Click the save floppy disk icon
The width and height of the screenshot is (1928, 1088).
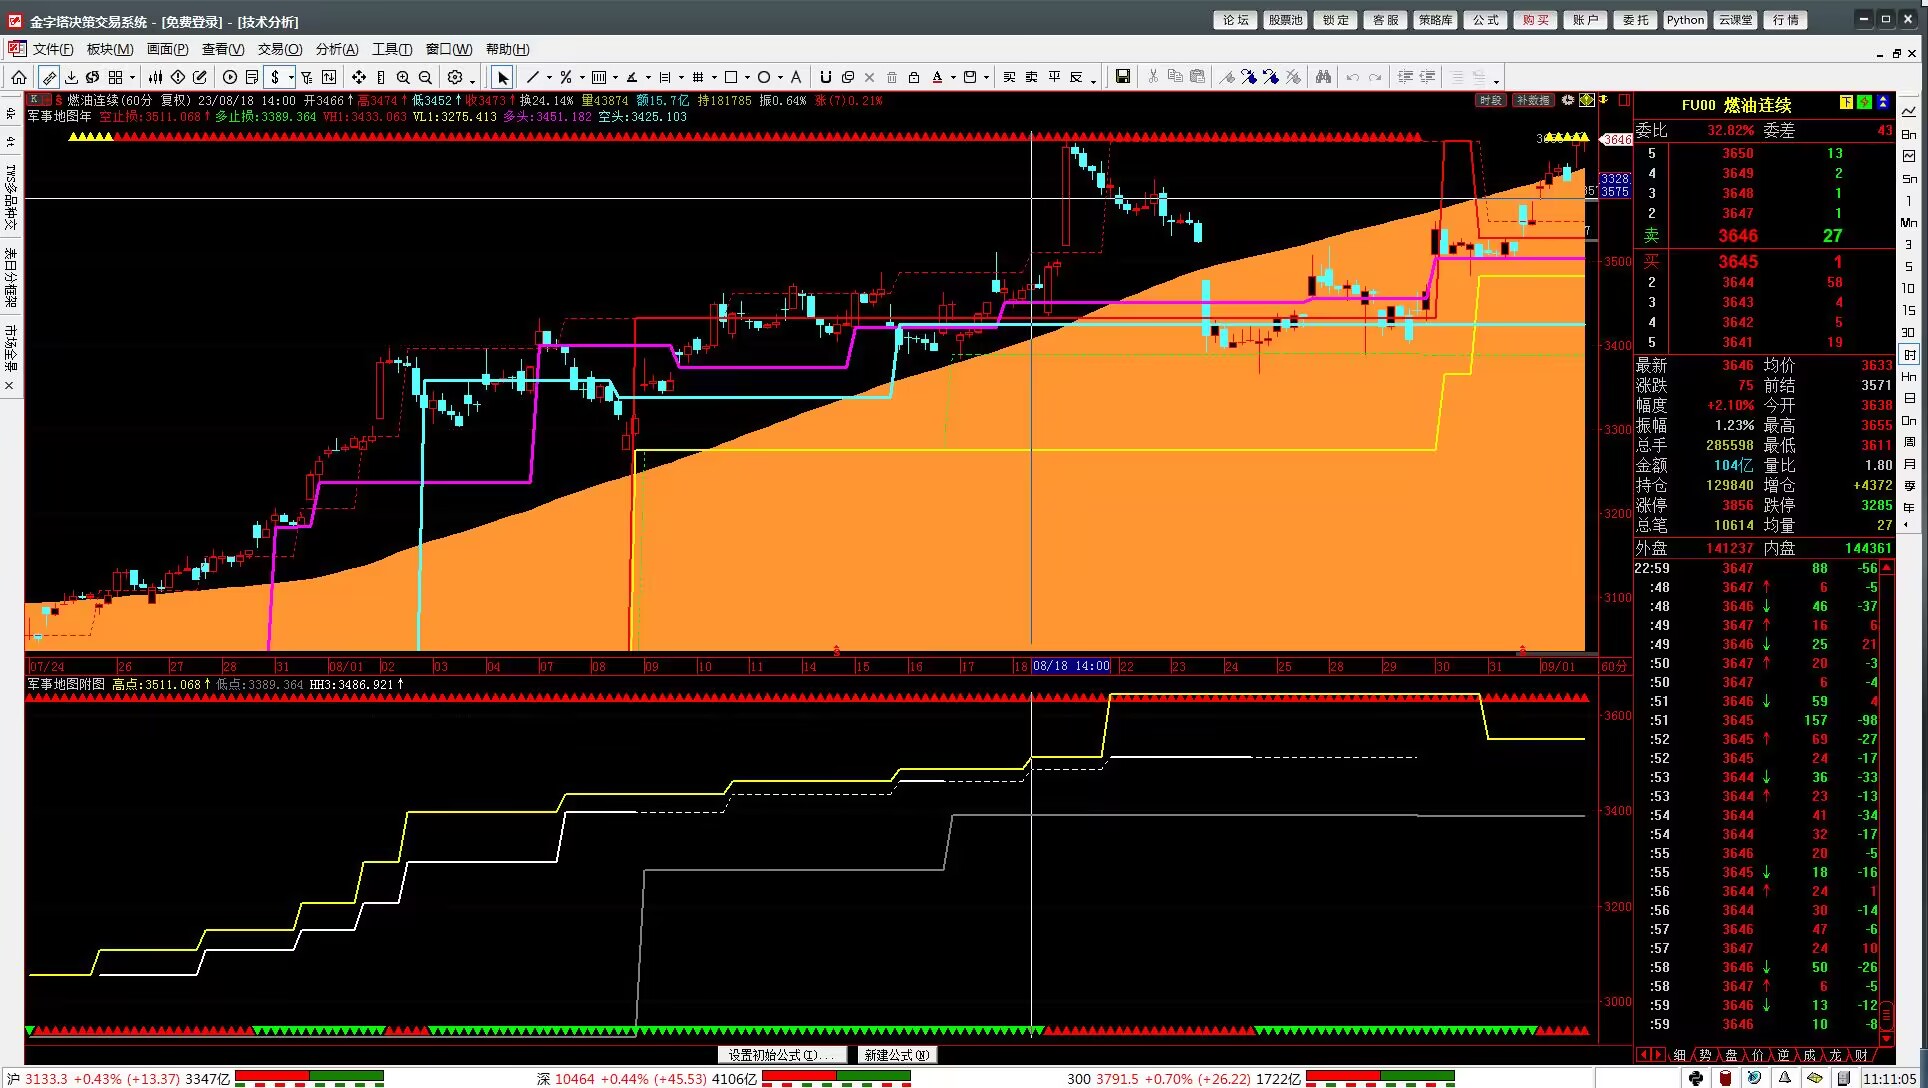coord(1123,77)
